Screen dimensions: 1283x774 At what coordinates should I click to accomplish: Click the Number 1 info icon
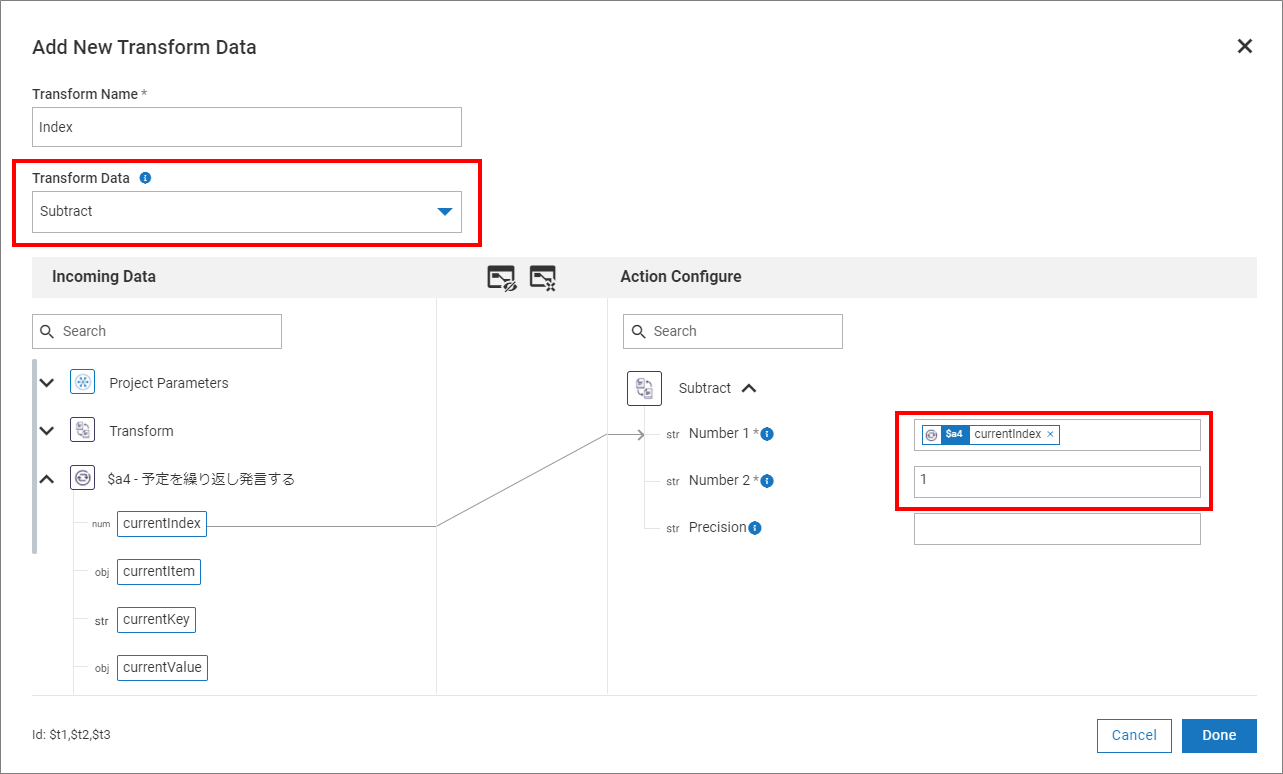click(767, 434)
